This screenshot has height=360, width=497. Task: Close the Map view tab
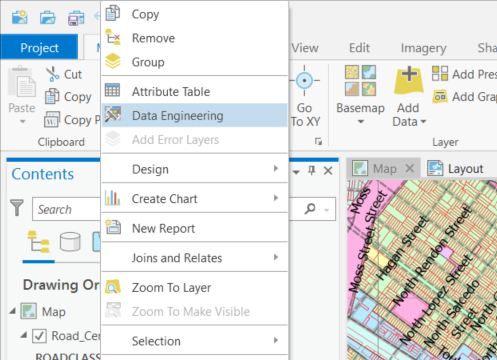[410, 168]
